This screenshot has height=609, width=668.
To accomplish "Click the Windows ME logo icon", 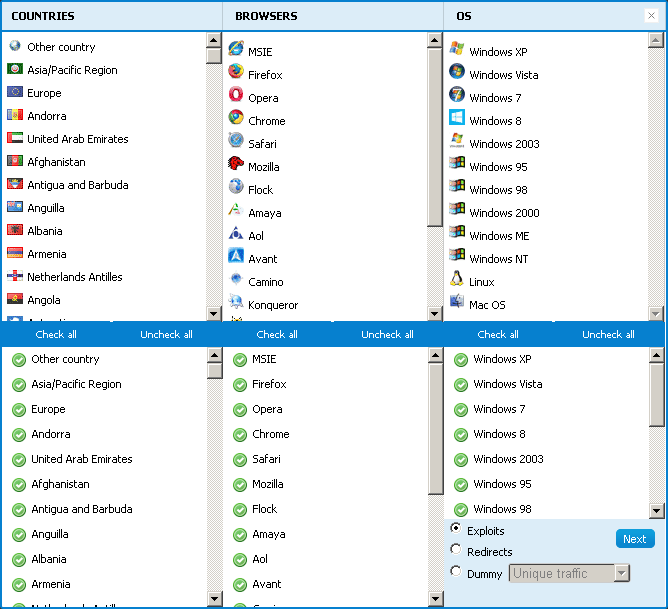I will 457,232.
